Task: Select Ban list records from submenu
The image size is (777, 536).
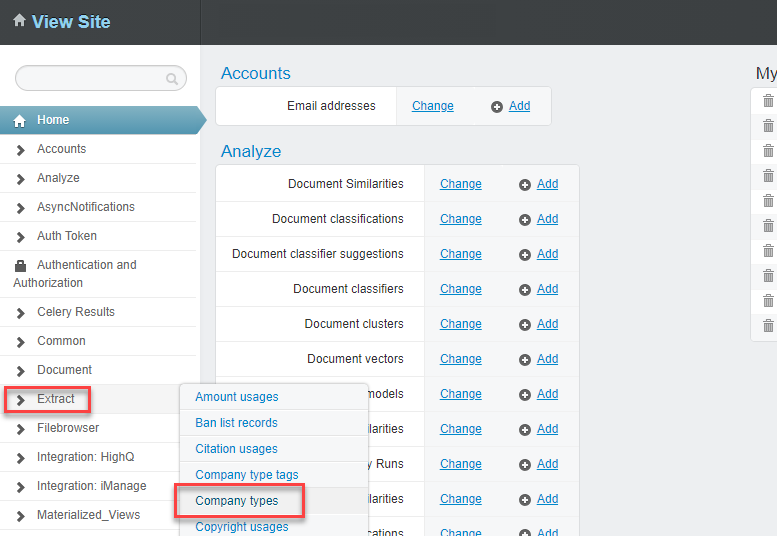Action: [x=236, y=423]
